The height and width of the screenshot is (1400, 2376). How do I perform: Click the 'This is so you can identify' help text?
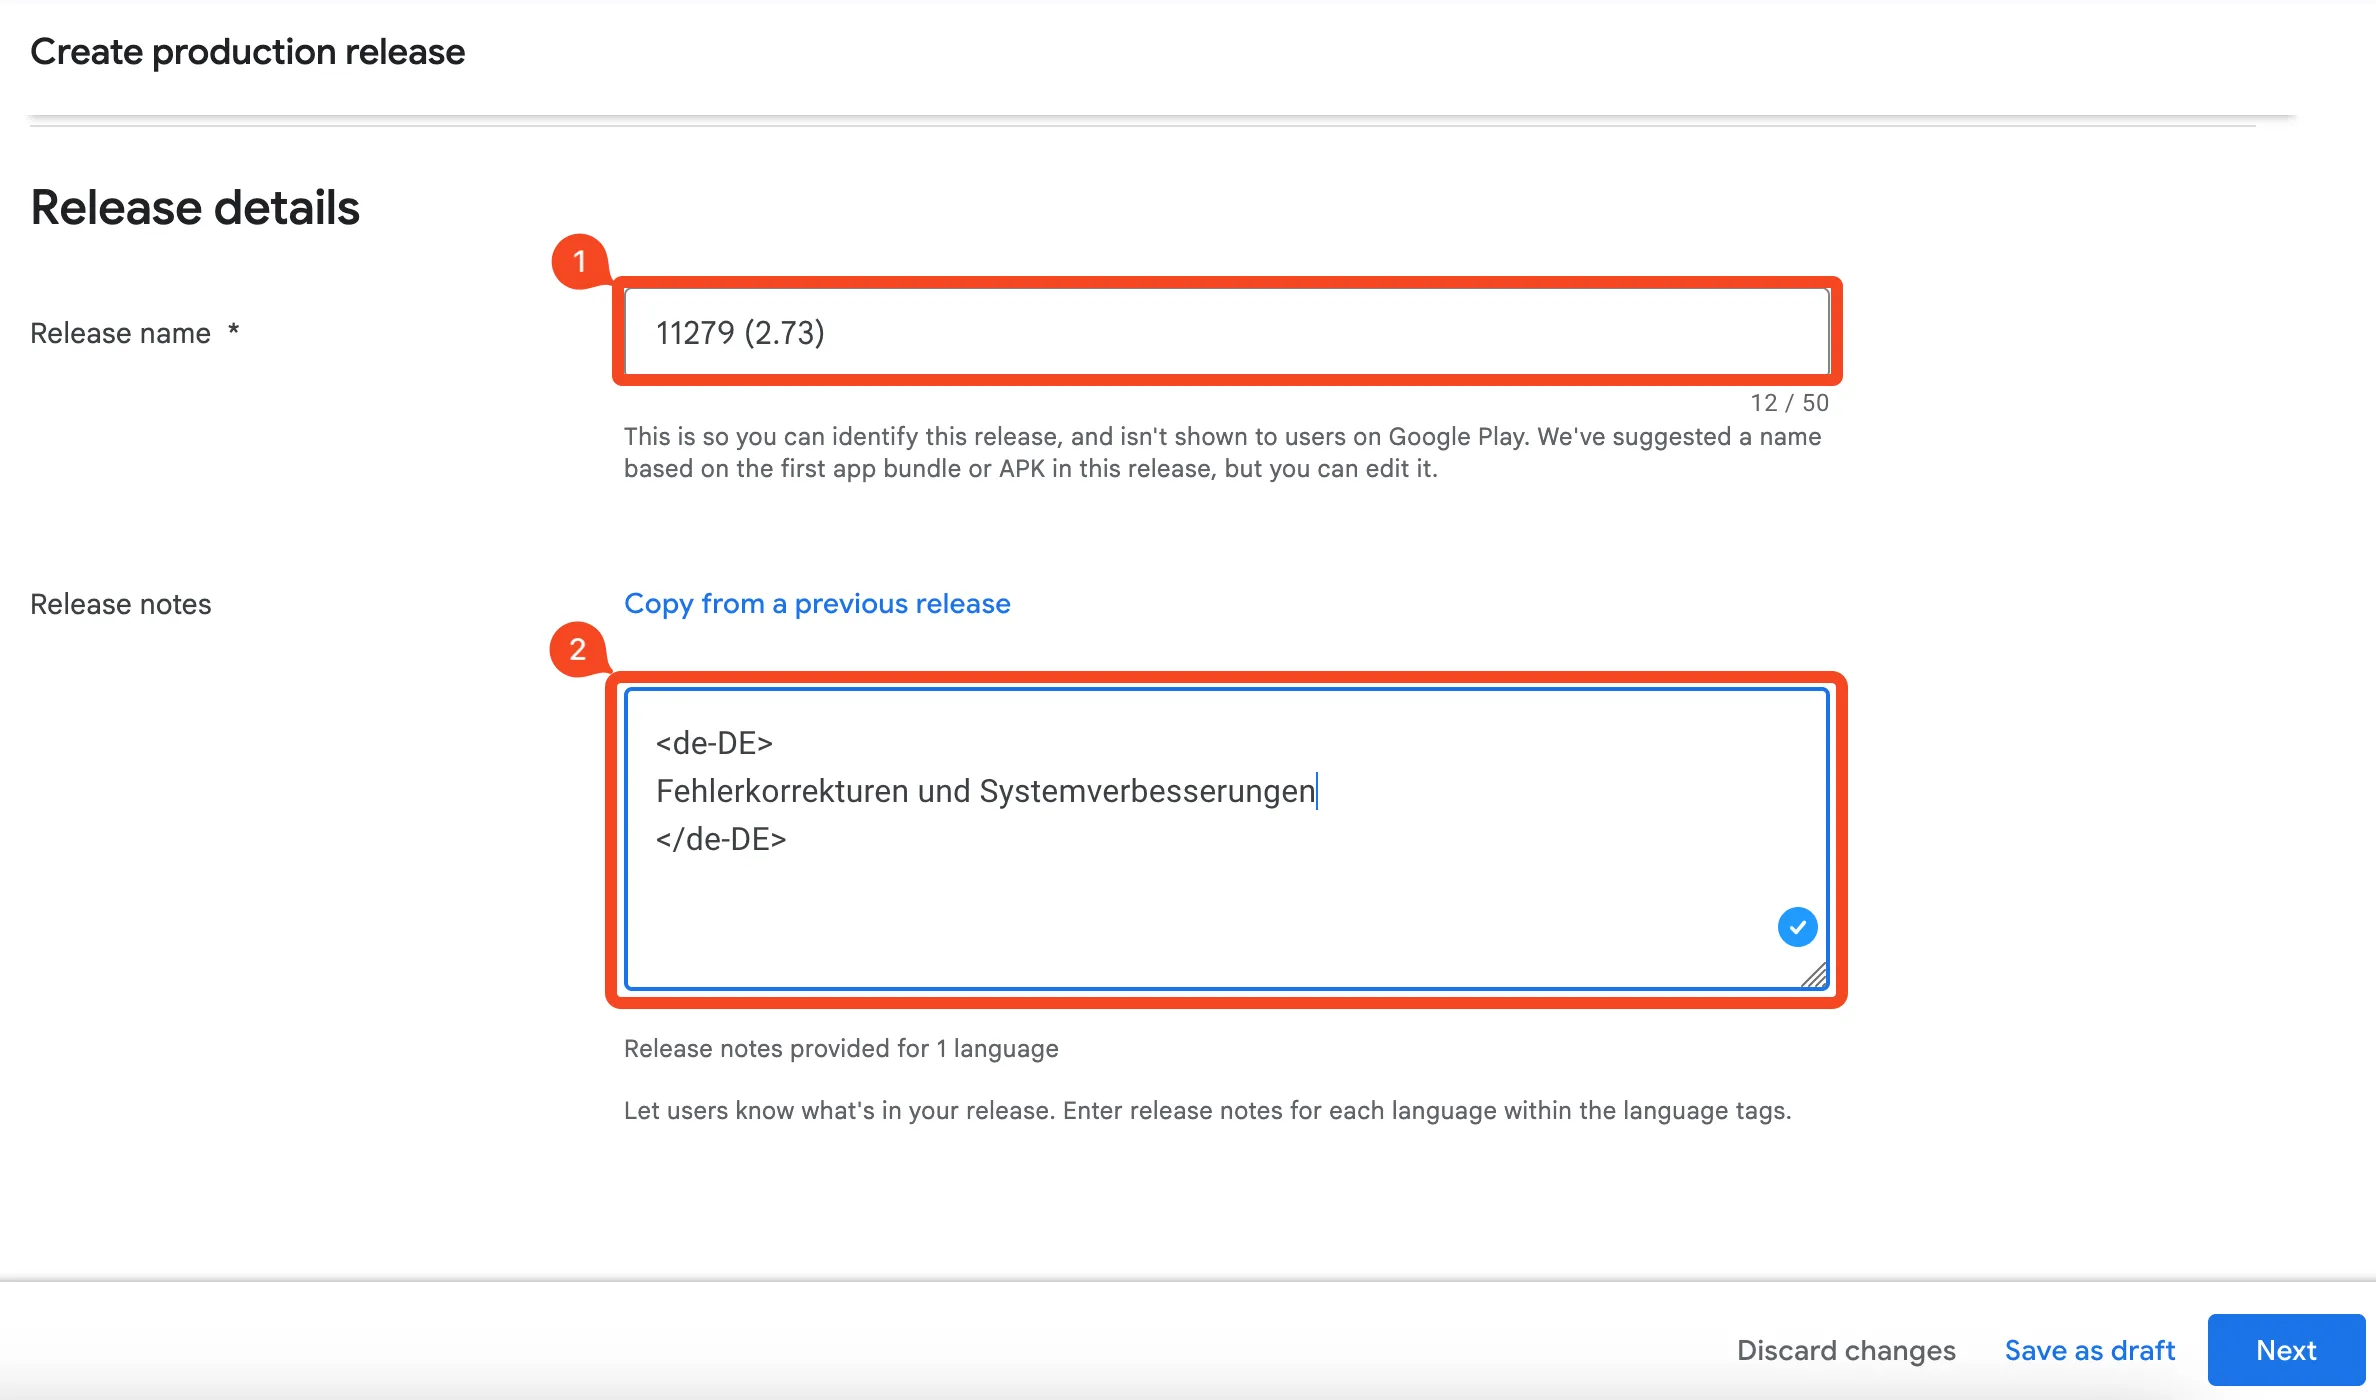point(1222,452)
